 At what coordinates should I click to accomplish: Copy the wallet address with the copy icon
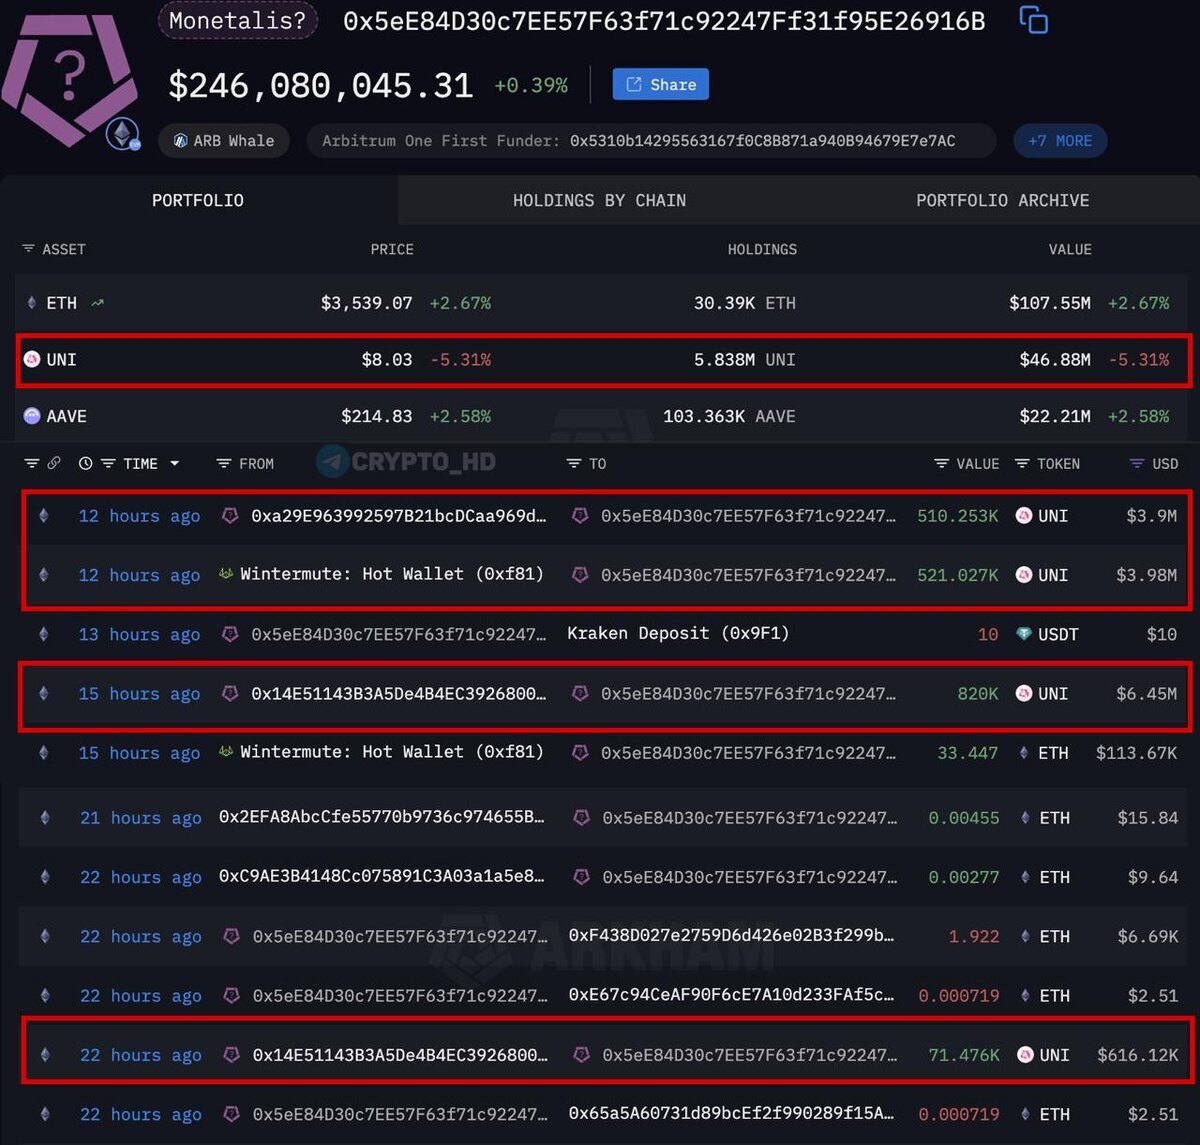pyautogui.click(x=1033, y=20)
